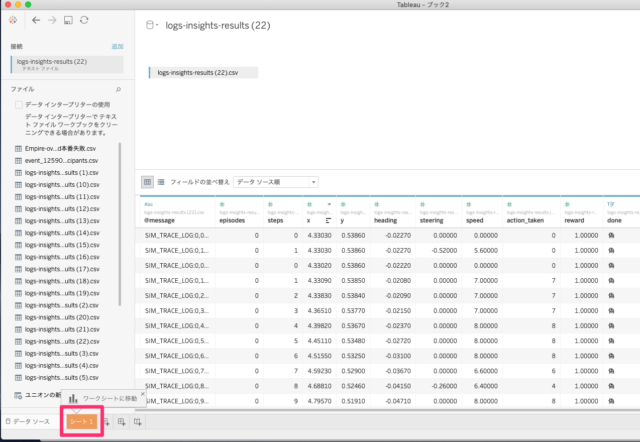Select file logs-insights...ults (19).csv
Screen dimensions: 640x442
[x=62, y=293]
